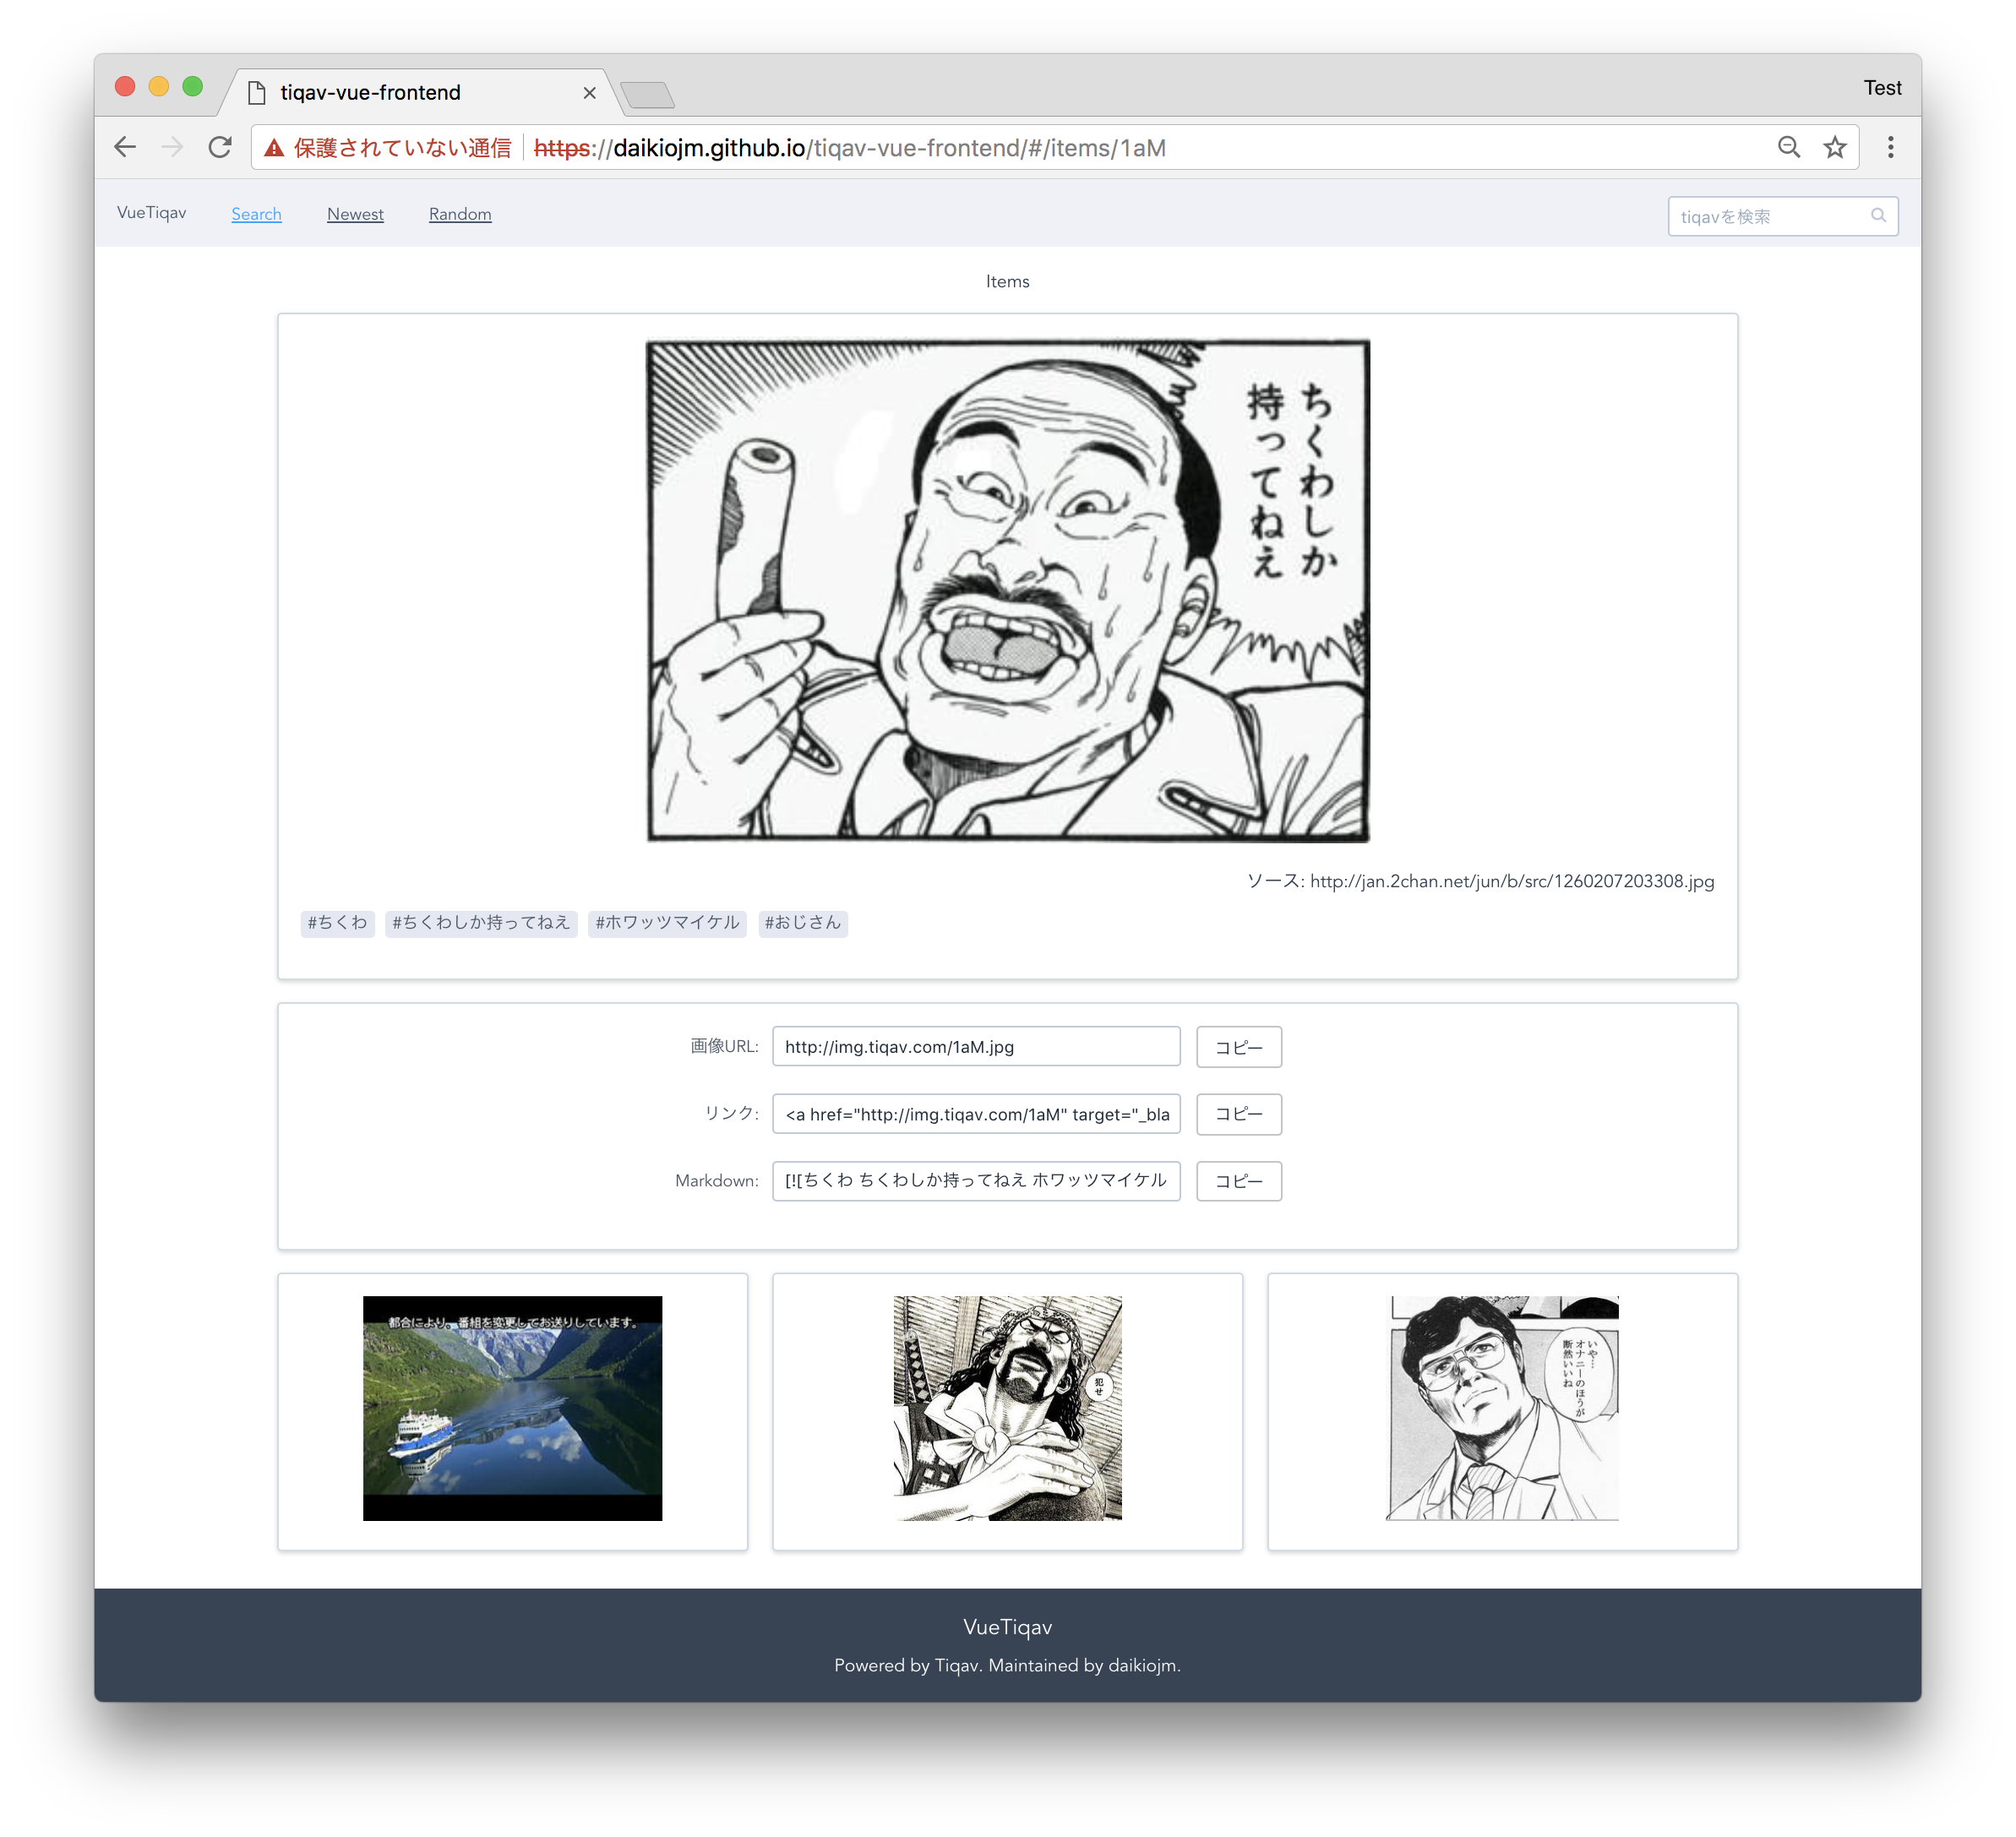Click the daikiojm link in the footer
The height and width of the screenshot is (1837, 2016).
tap(1142, 1665)
